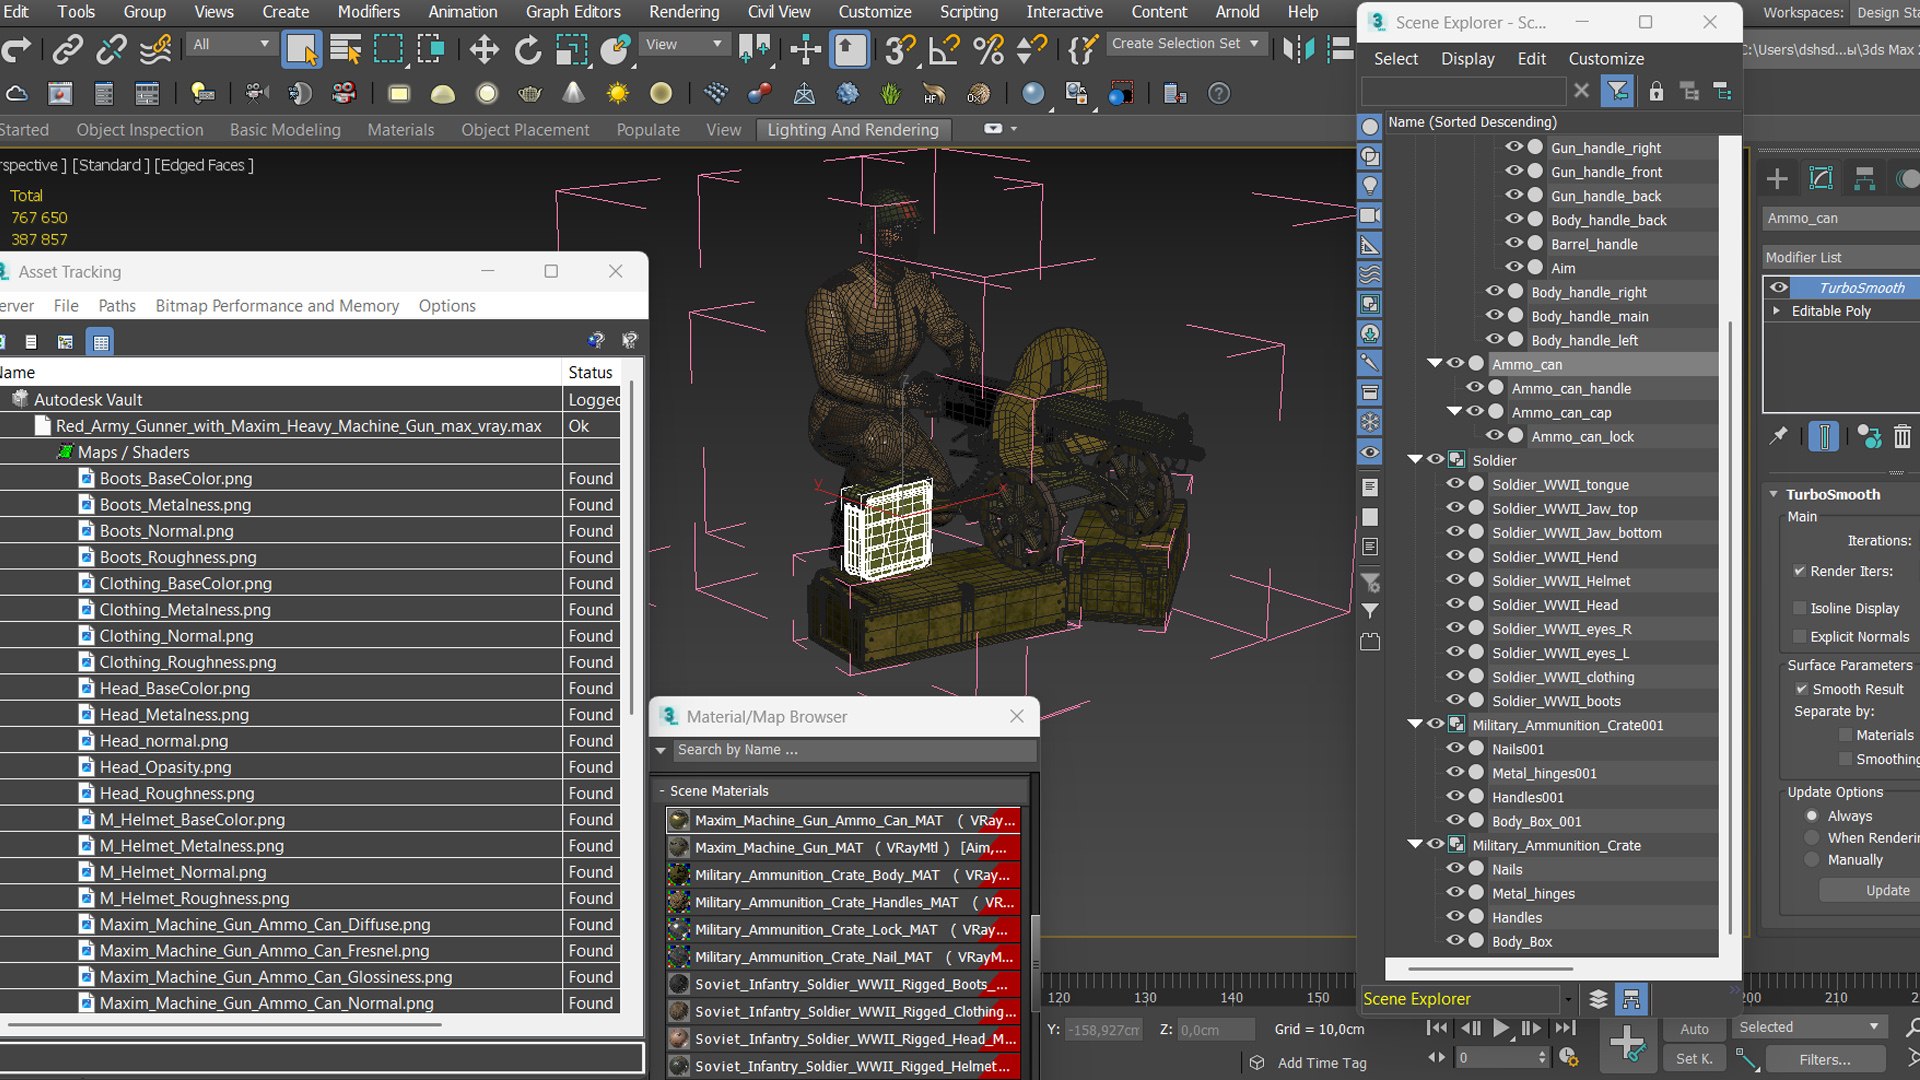This screenshot has width=1920, height=1080.
Task: Click the Select Object arrow tool
Action: 301,48
